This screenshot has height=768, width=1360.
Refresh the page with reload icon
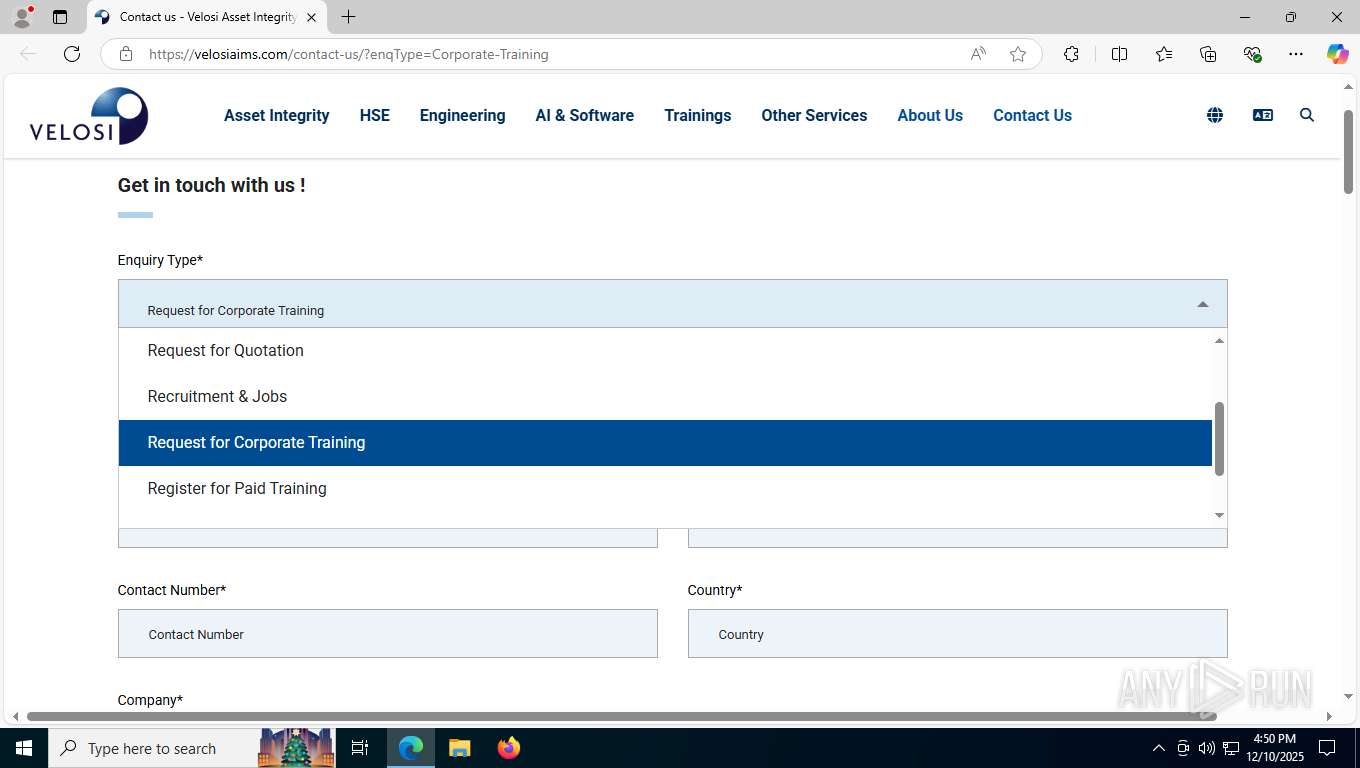click(72, 54)
